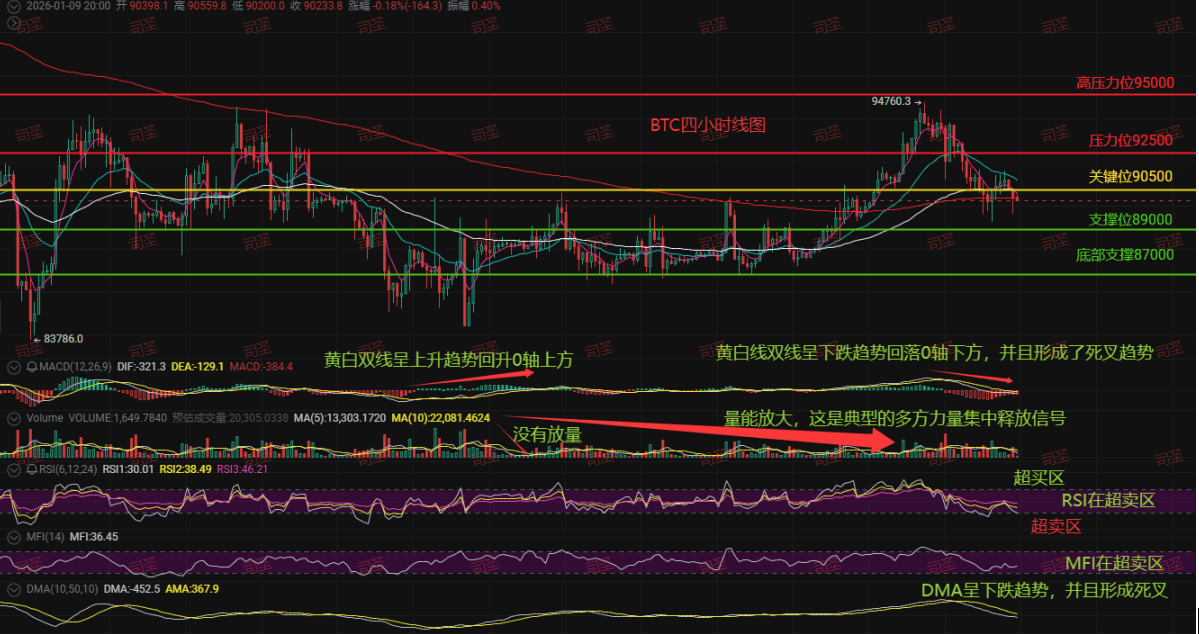Screen dimensions: 1199x634
Task: Select the 高压力位95000 line label
Action: tap(1124, 83)
